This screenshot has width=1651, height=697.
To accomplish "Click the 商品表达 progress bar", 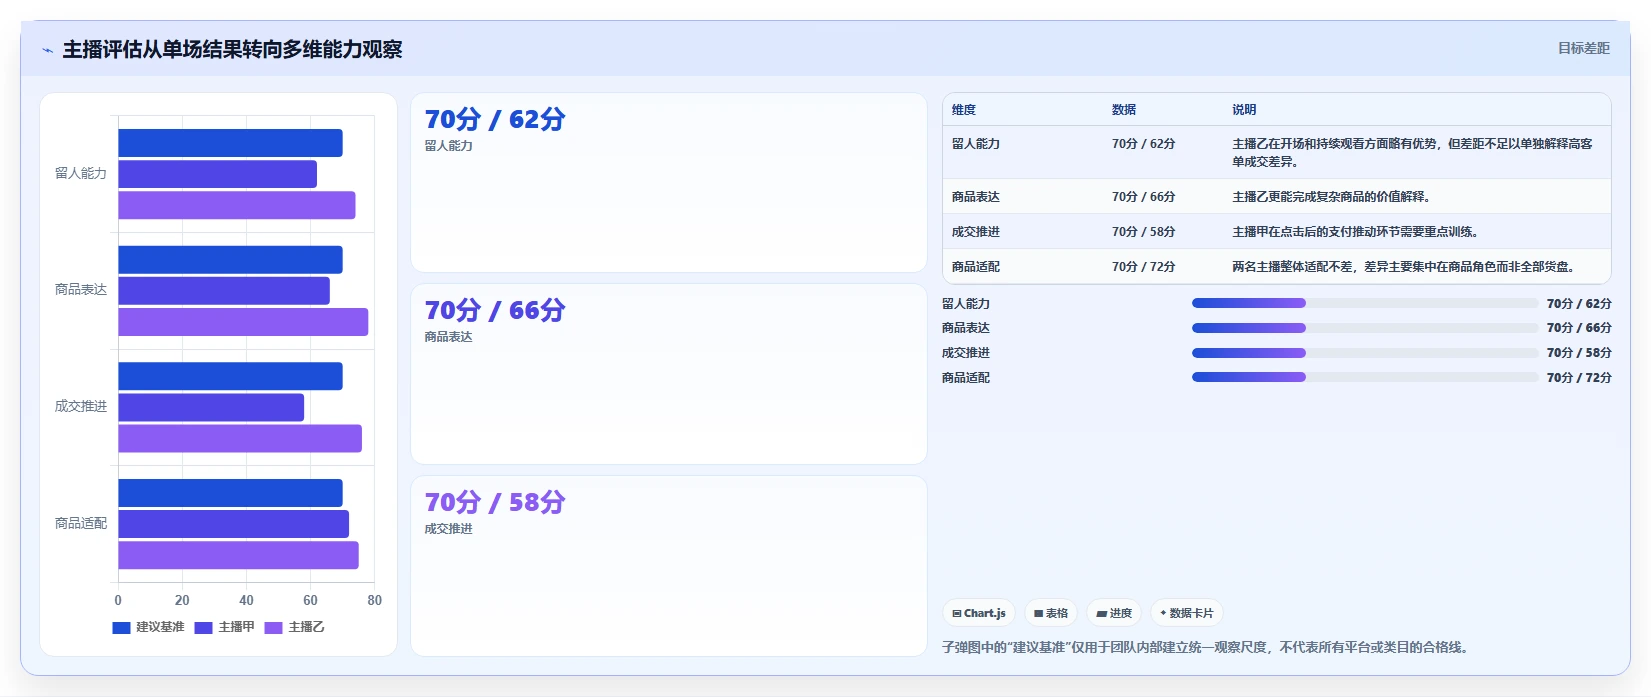I will coord(1365,328).
